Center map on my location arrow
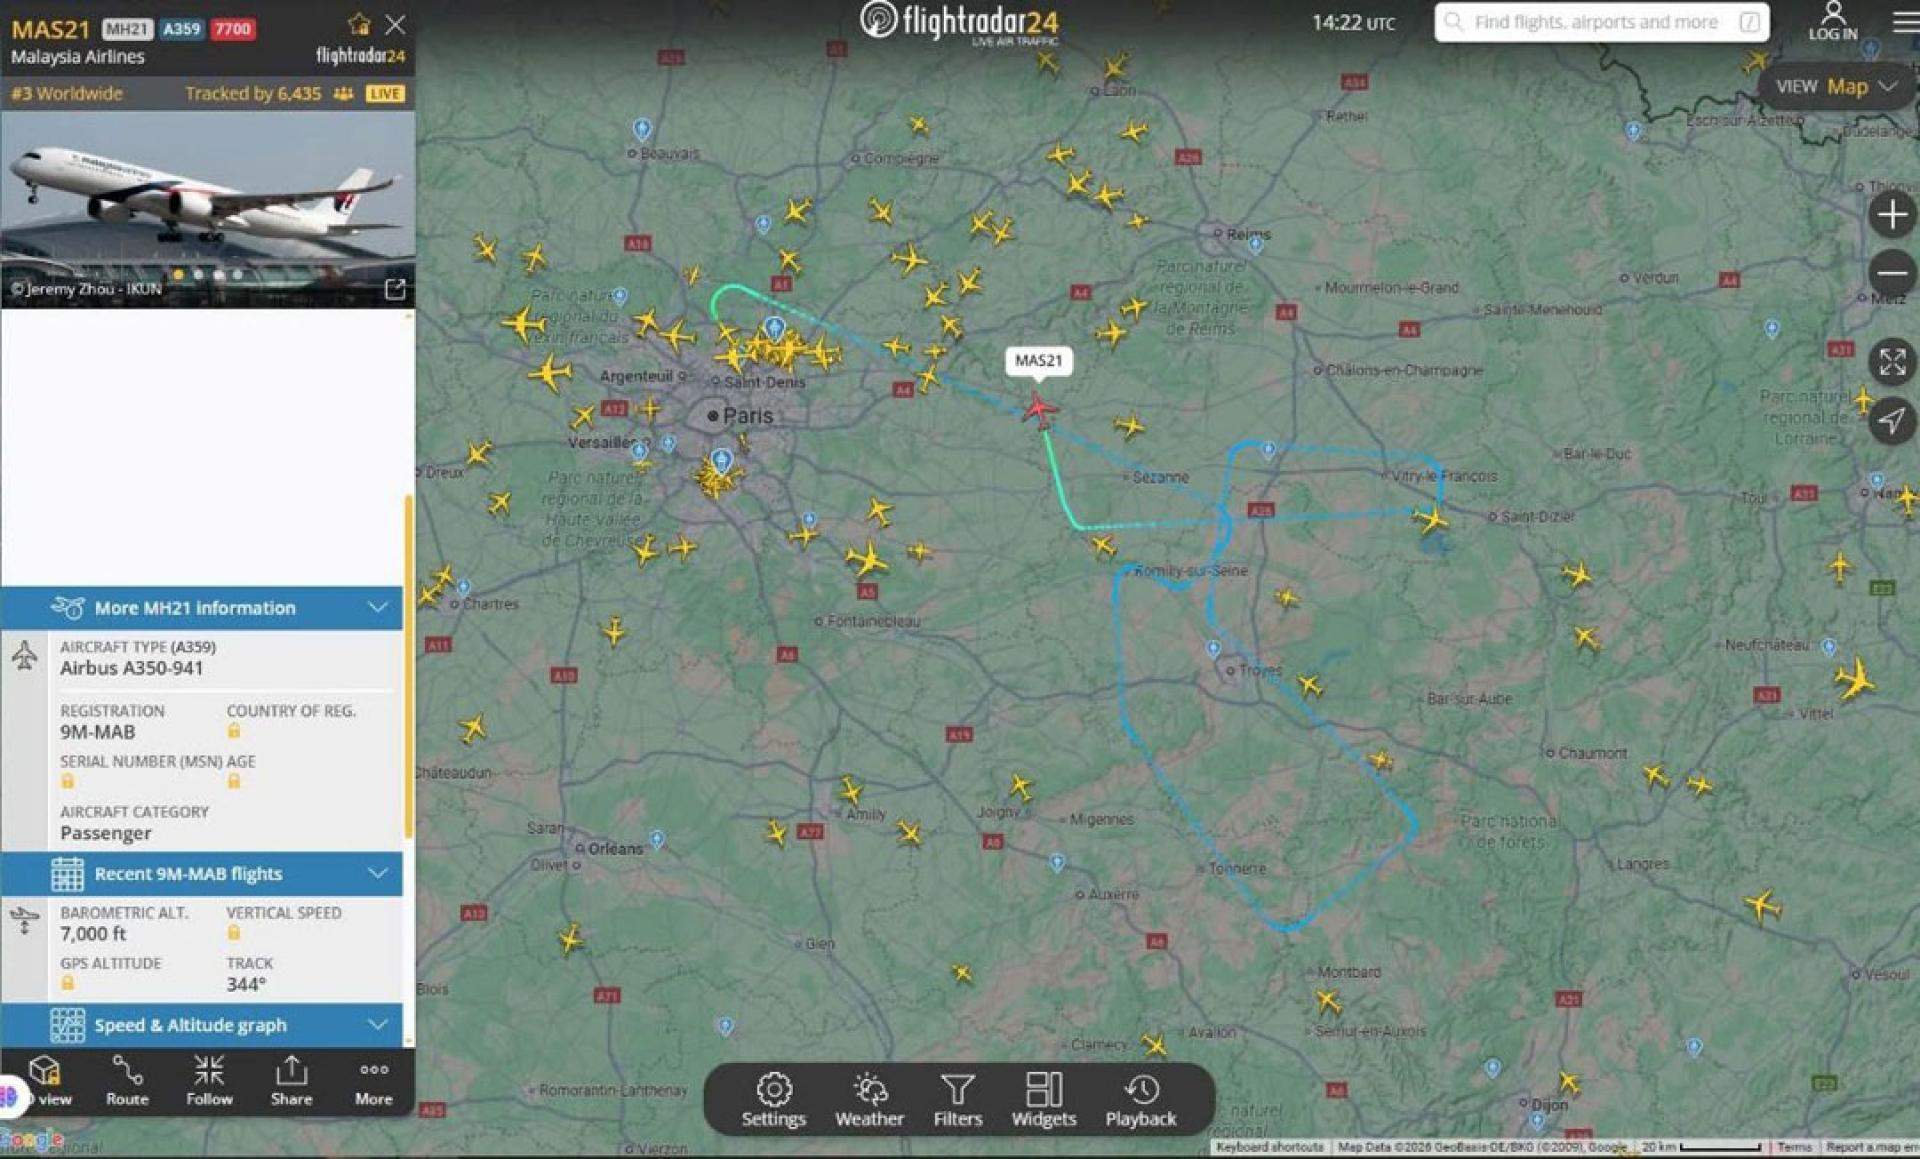The image size is (1920, 1159). 1891,421
